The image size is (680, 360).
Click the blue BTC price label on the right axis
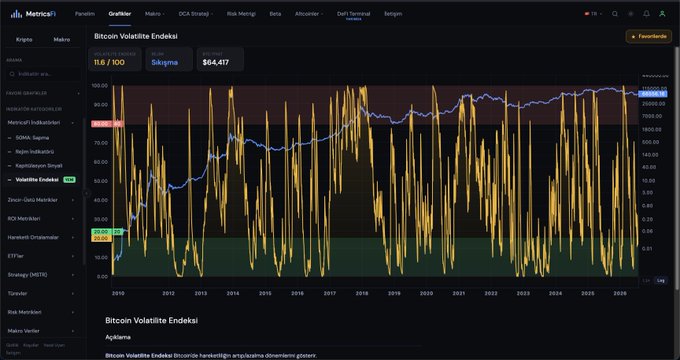(x=653, y=94)
